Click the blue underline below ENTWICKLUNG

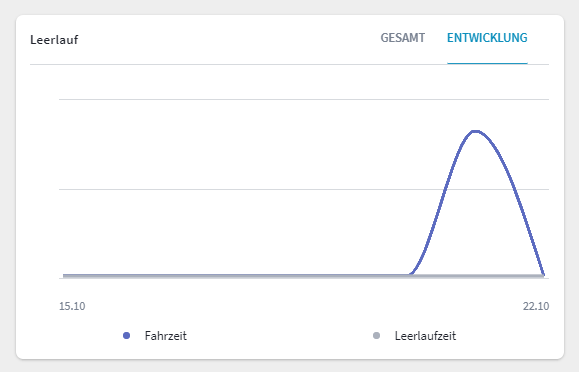coord(487,63)
